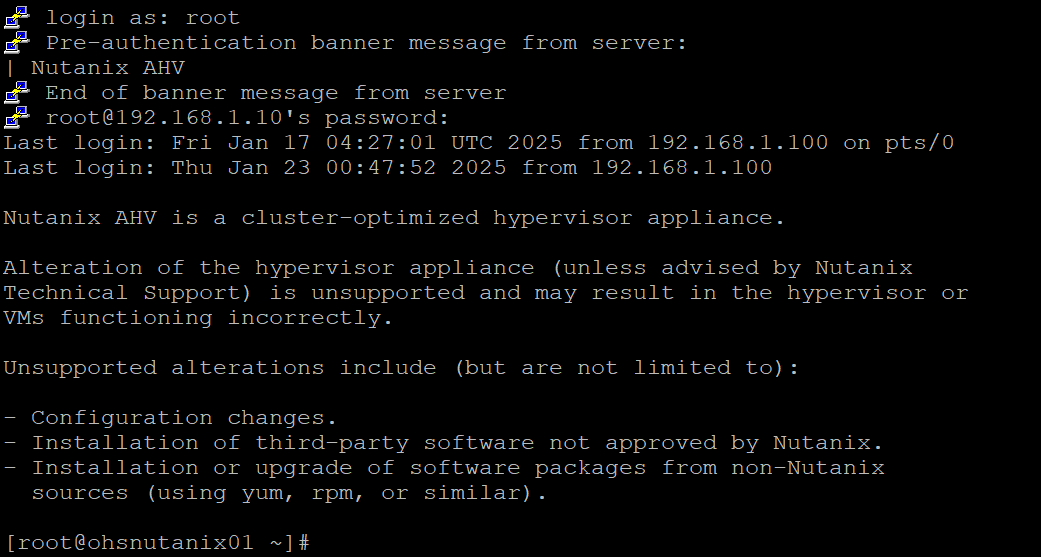Click the "Installation or upgrade of software packages" line
Screen dimensions: 1041x557
coord(444,468)
